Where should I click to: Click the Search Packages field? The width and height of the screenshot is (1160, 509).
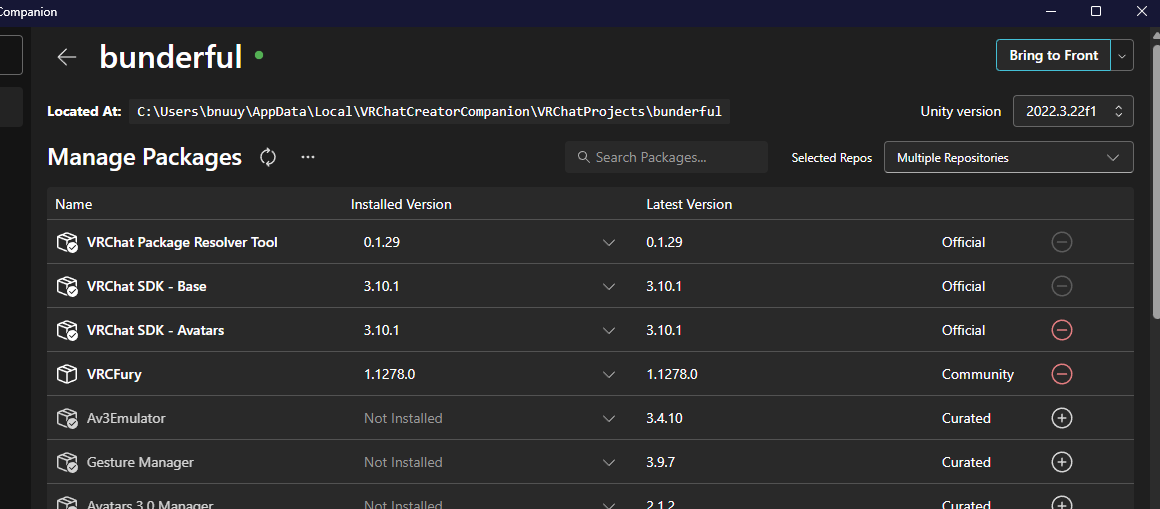[x=667, y=158]
